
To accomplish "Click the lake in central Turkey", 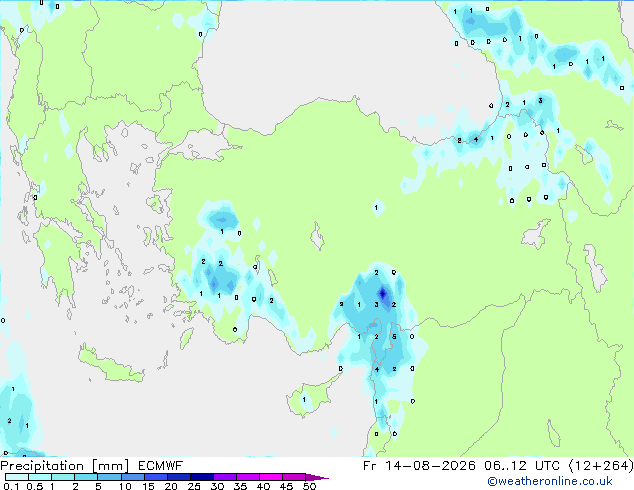I will pyautogui.click(x=317, y=237).
